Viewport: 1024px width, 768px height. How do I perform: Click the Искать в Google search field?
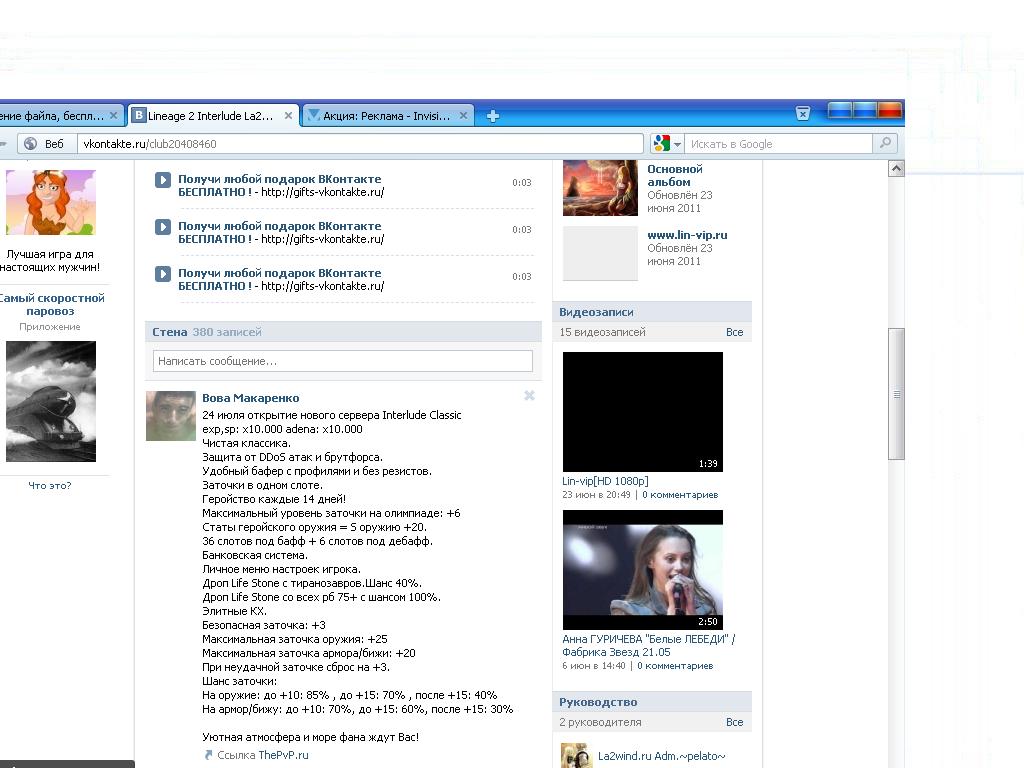tap(778, 144)
